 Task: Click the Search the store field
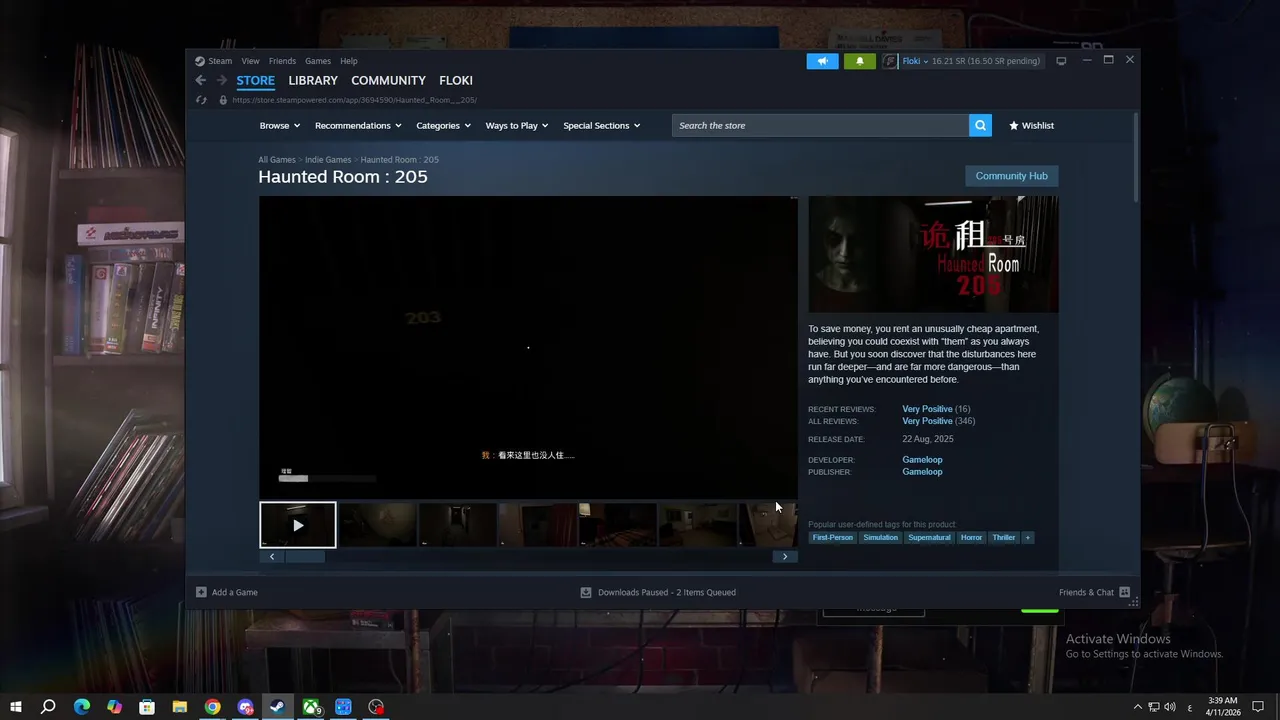(x=820, y=125)
